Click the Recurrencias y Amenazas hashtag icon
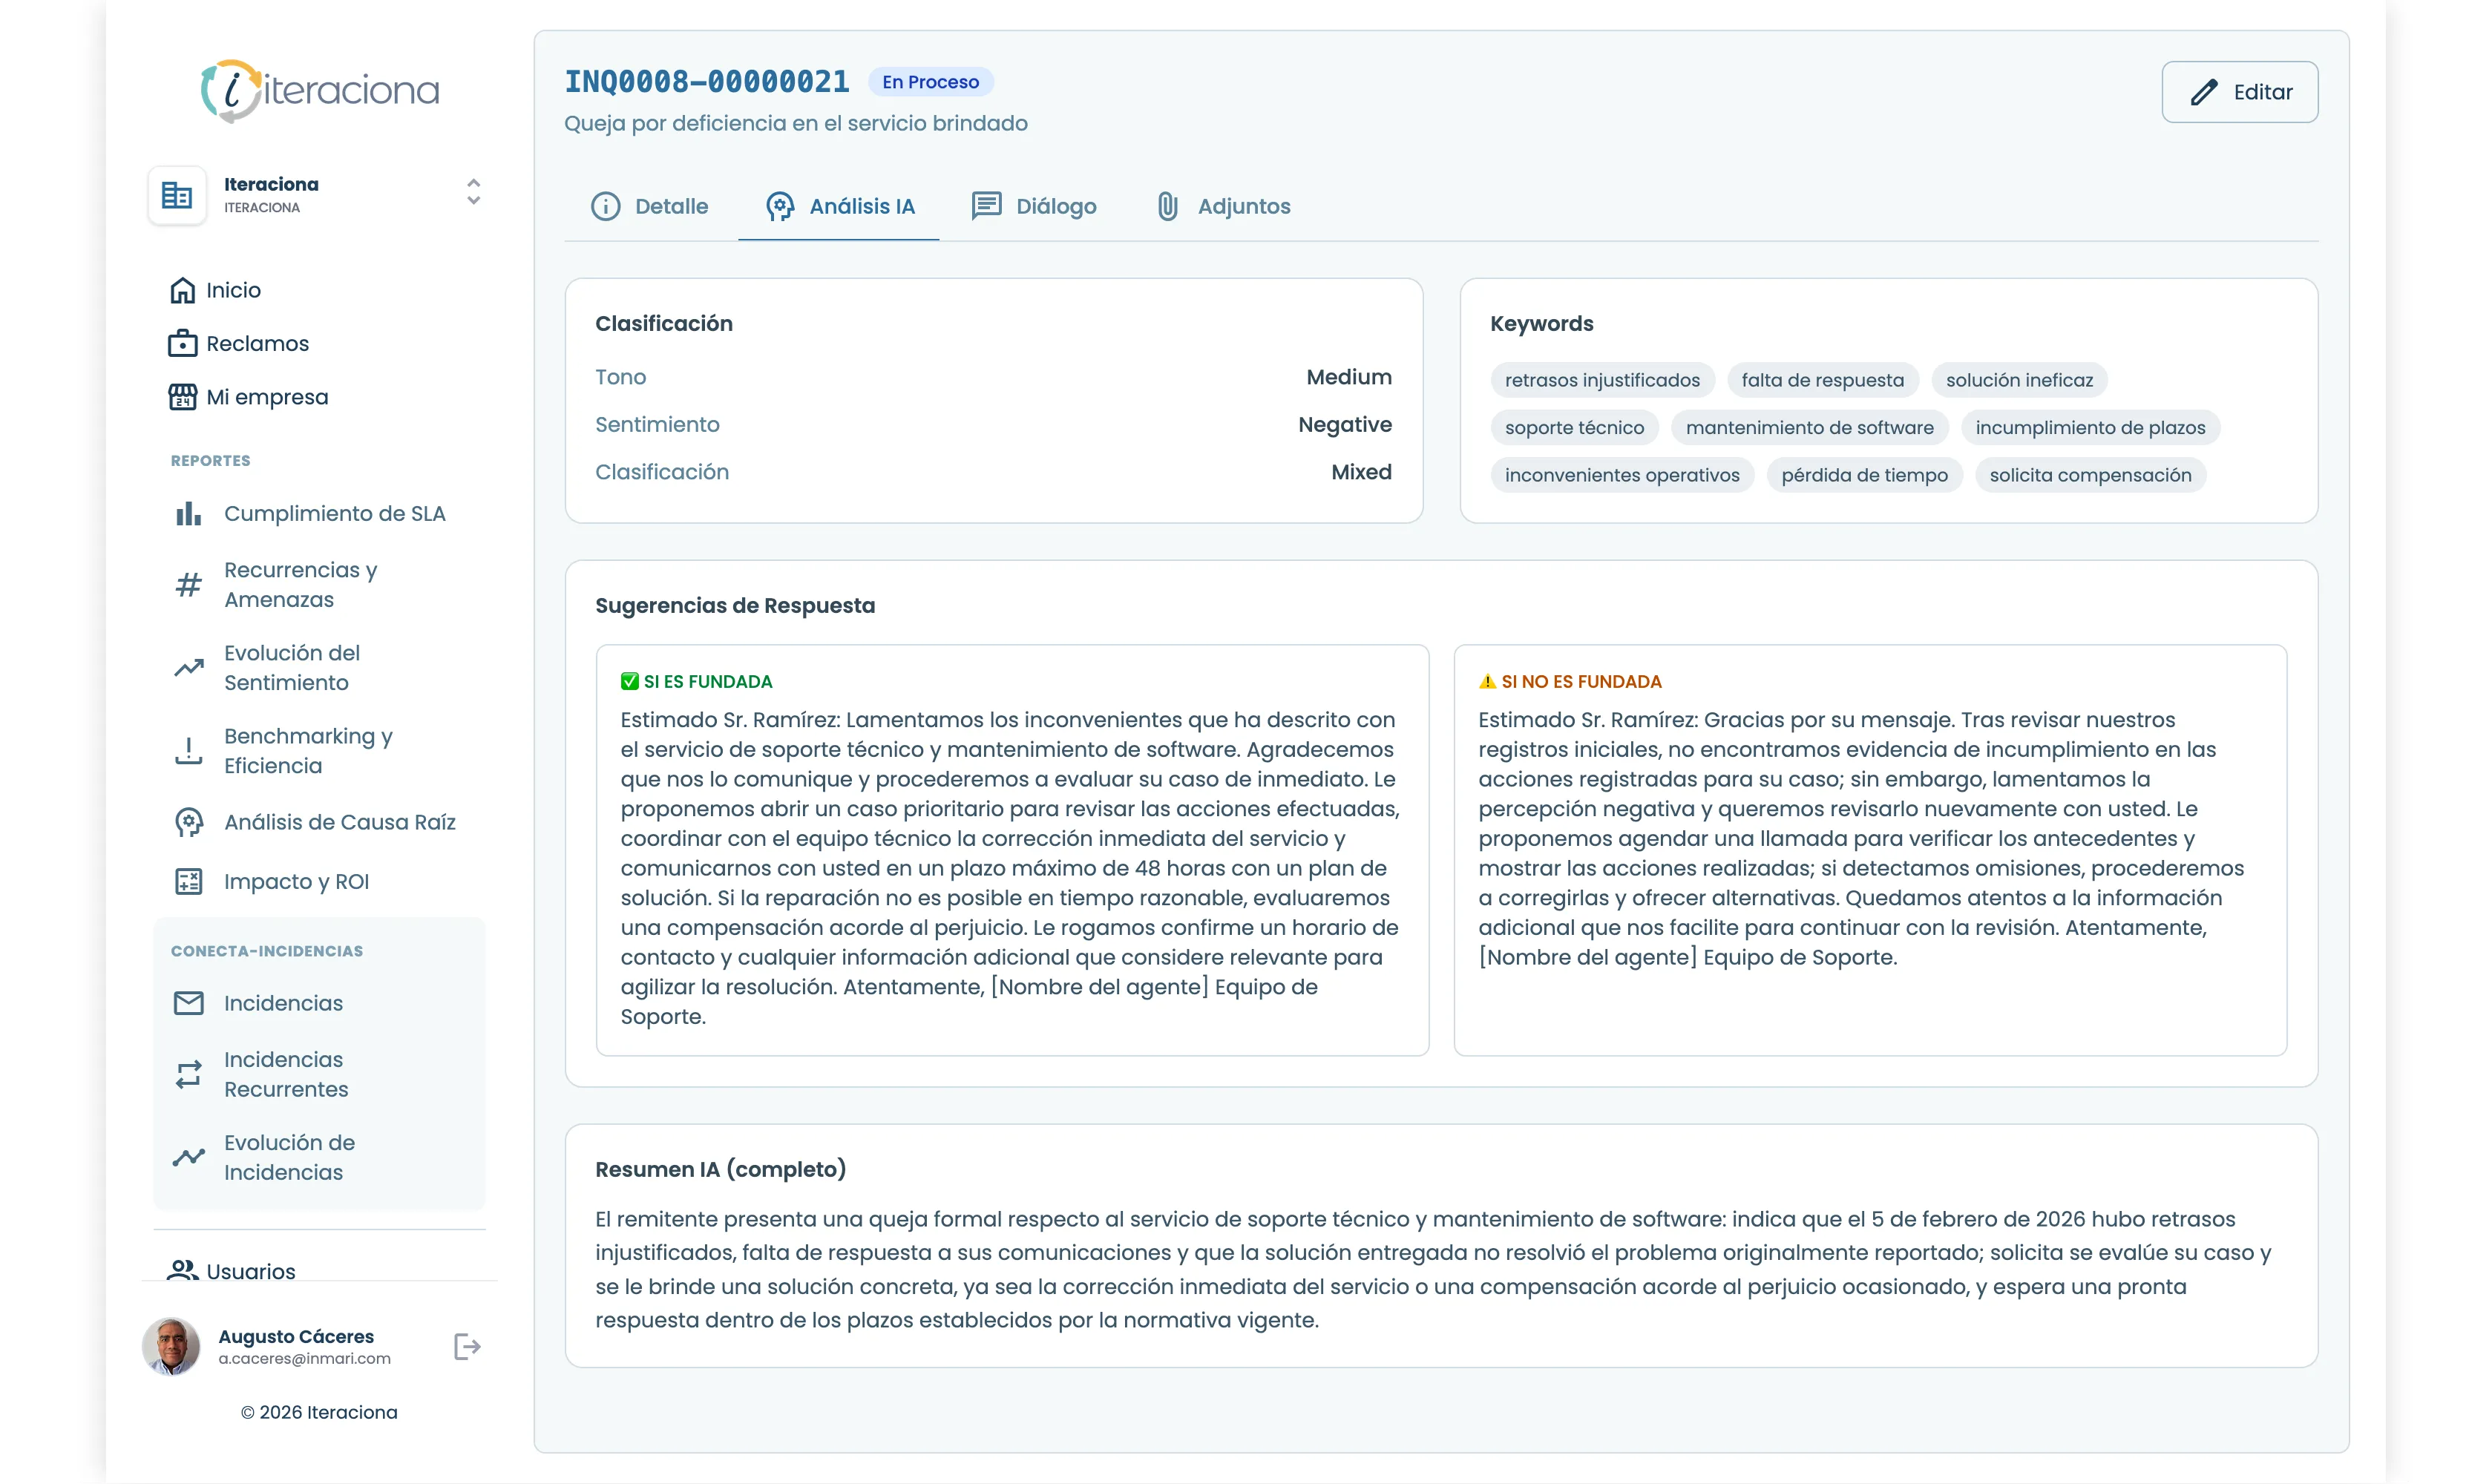The height and width of the screenshot is (1484, 2492). [x=189, y=585]
